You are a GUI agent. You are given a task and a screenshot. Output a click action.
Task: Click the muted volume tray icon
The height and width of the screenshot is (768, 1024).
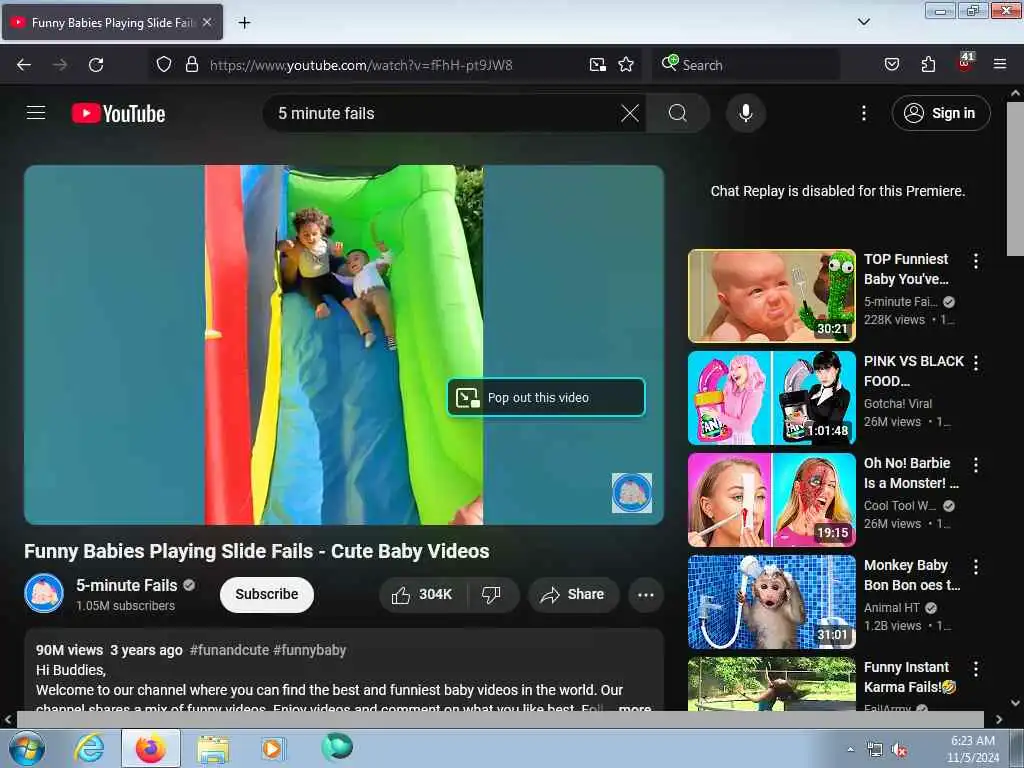[x=899, y=750]
